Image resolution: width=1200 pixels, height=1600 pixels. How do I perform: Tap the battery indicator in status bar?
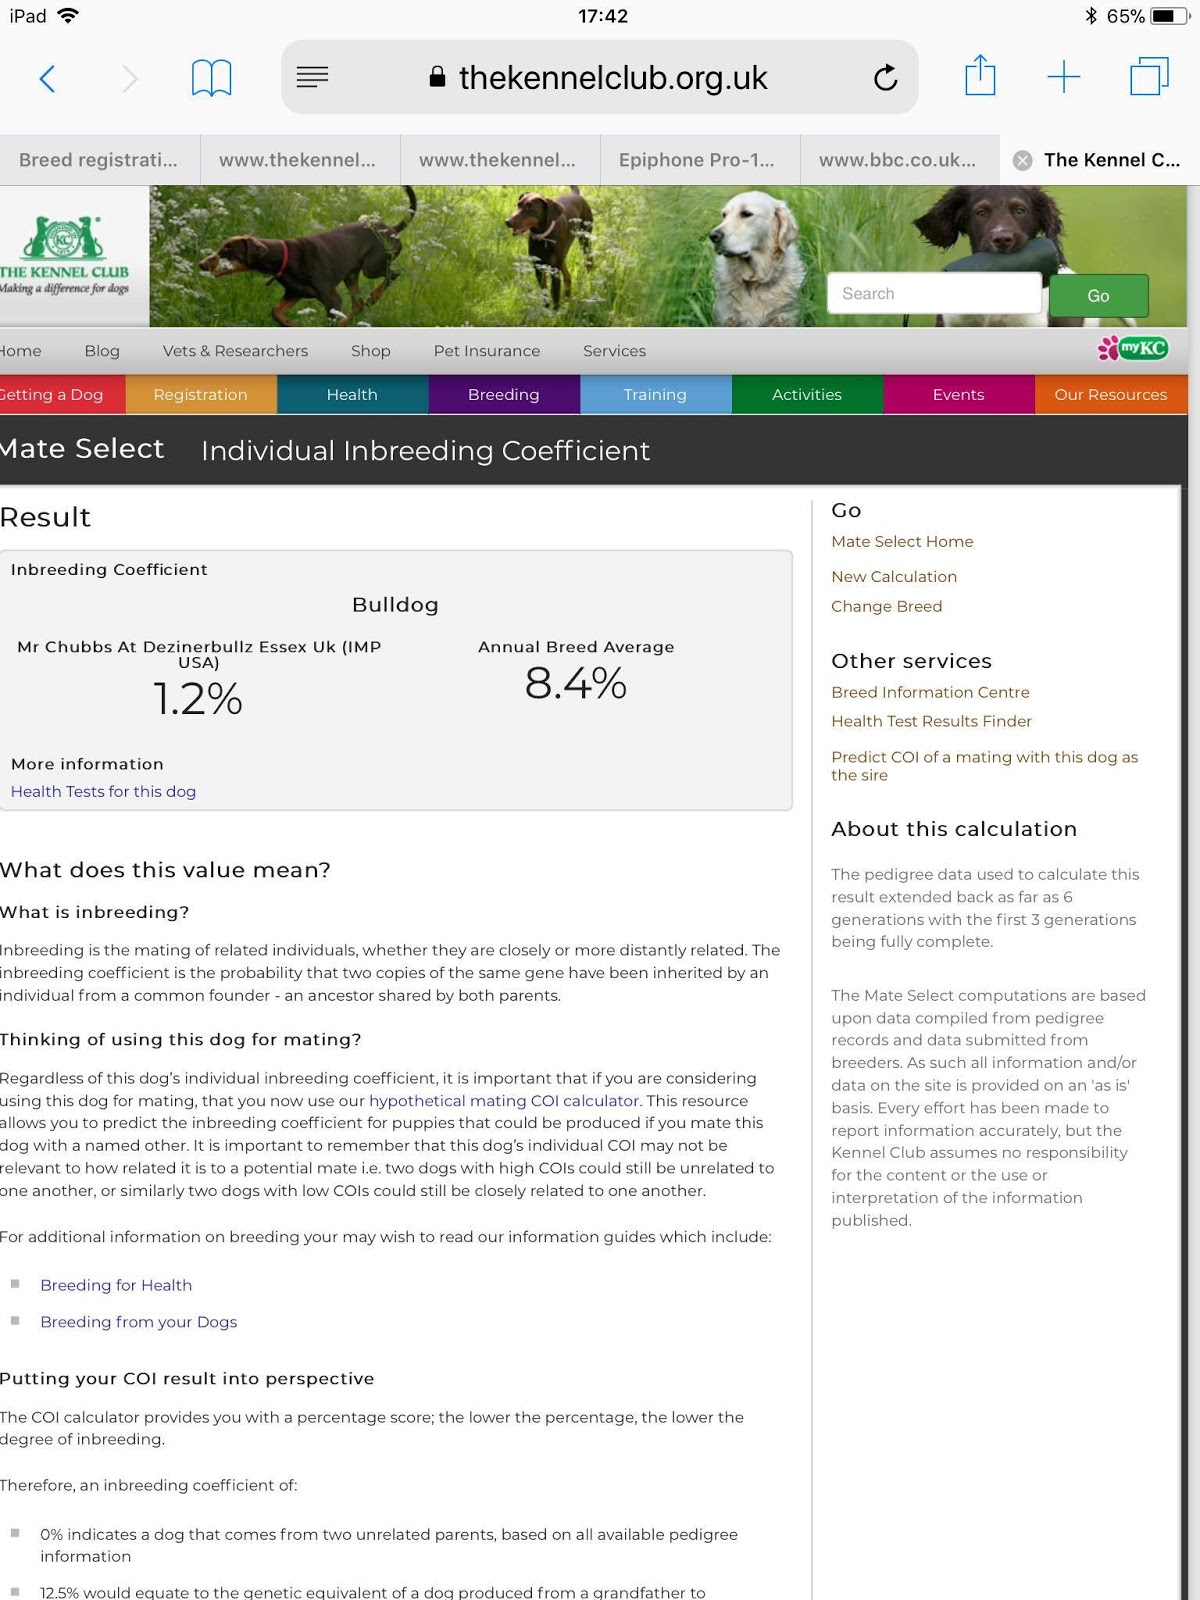(x=1169, y=16)
